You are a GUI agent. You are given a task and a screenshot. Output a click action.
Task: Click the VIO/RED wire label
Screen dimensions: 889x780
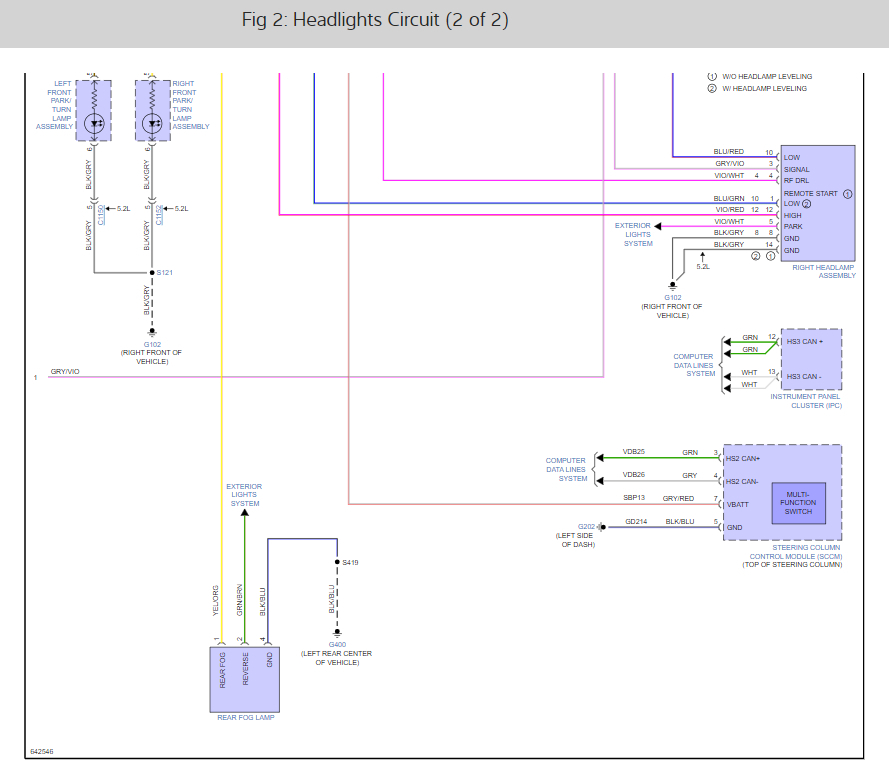(x=730, y=210)
